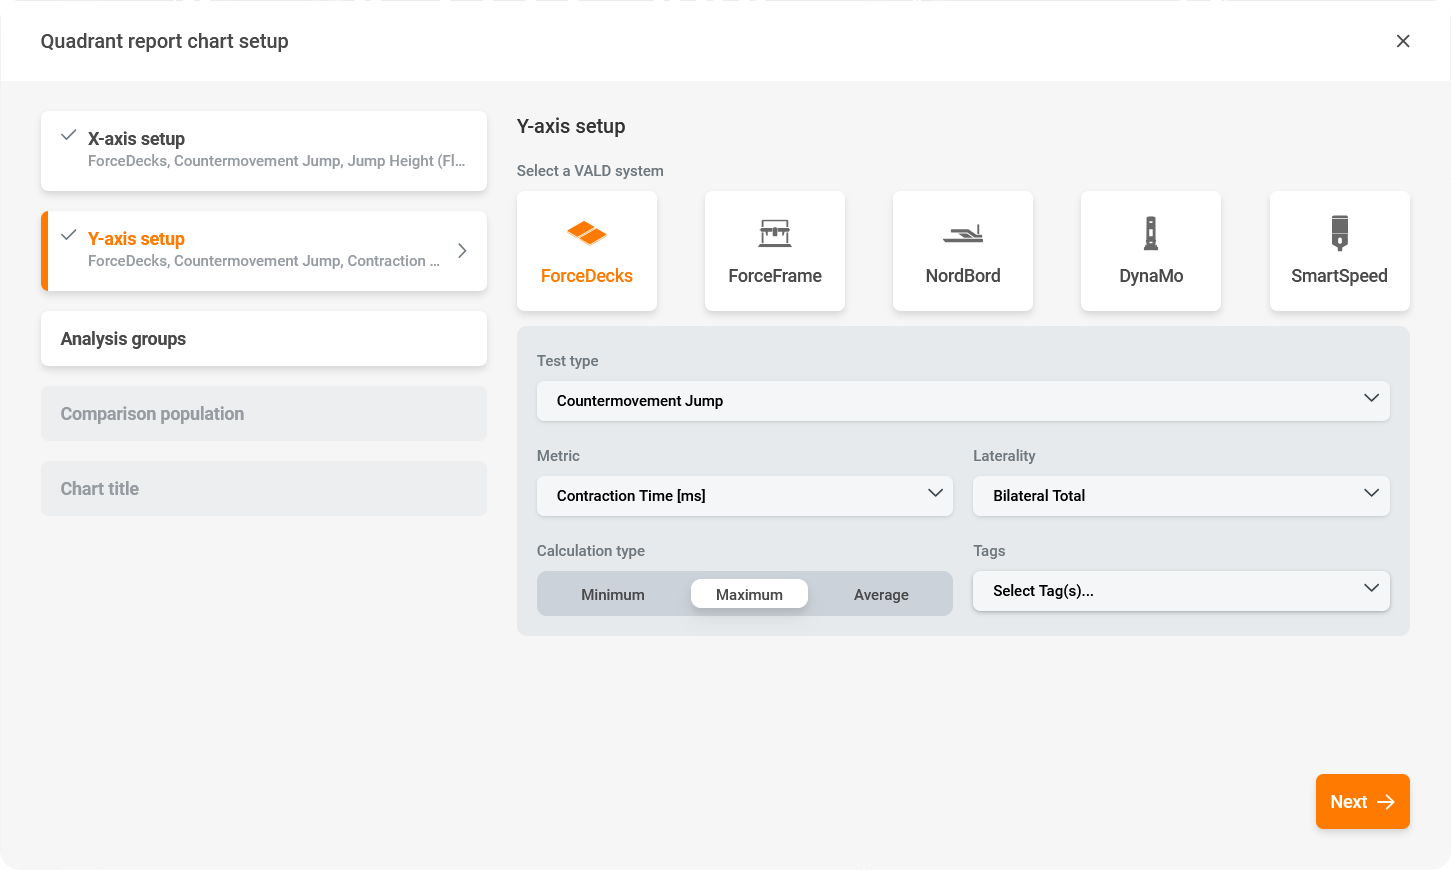Choose the ForceFrame system card
The image size is (1451, 870).
(775, 251)
